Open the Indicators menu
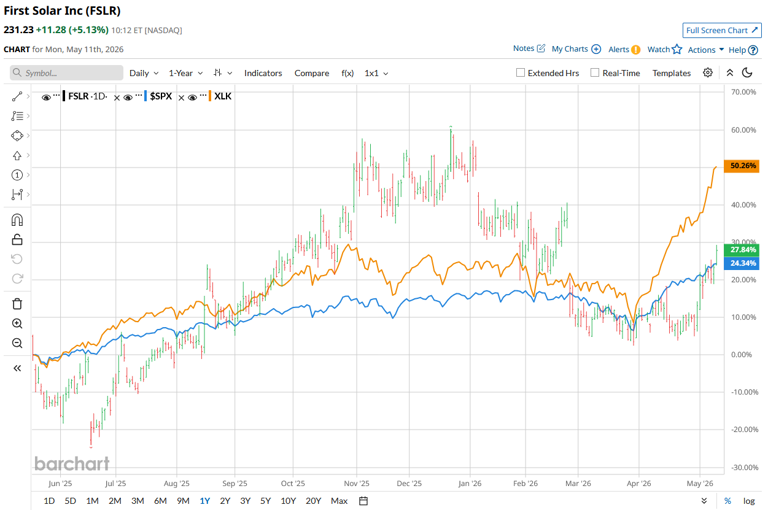This screenshot has width=768, height=510. click(x=263, y=73)
